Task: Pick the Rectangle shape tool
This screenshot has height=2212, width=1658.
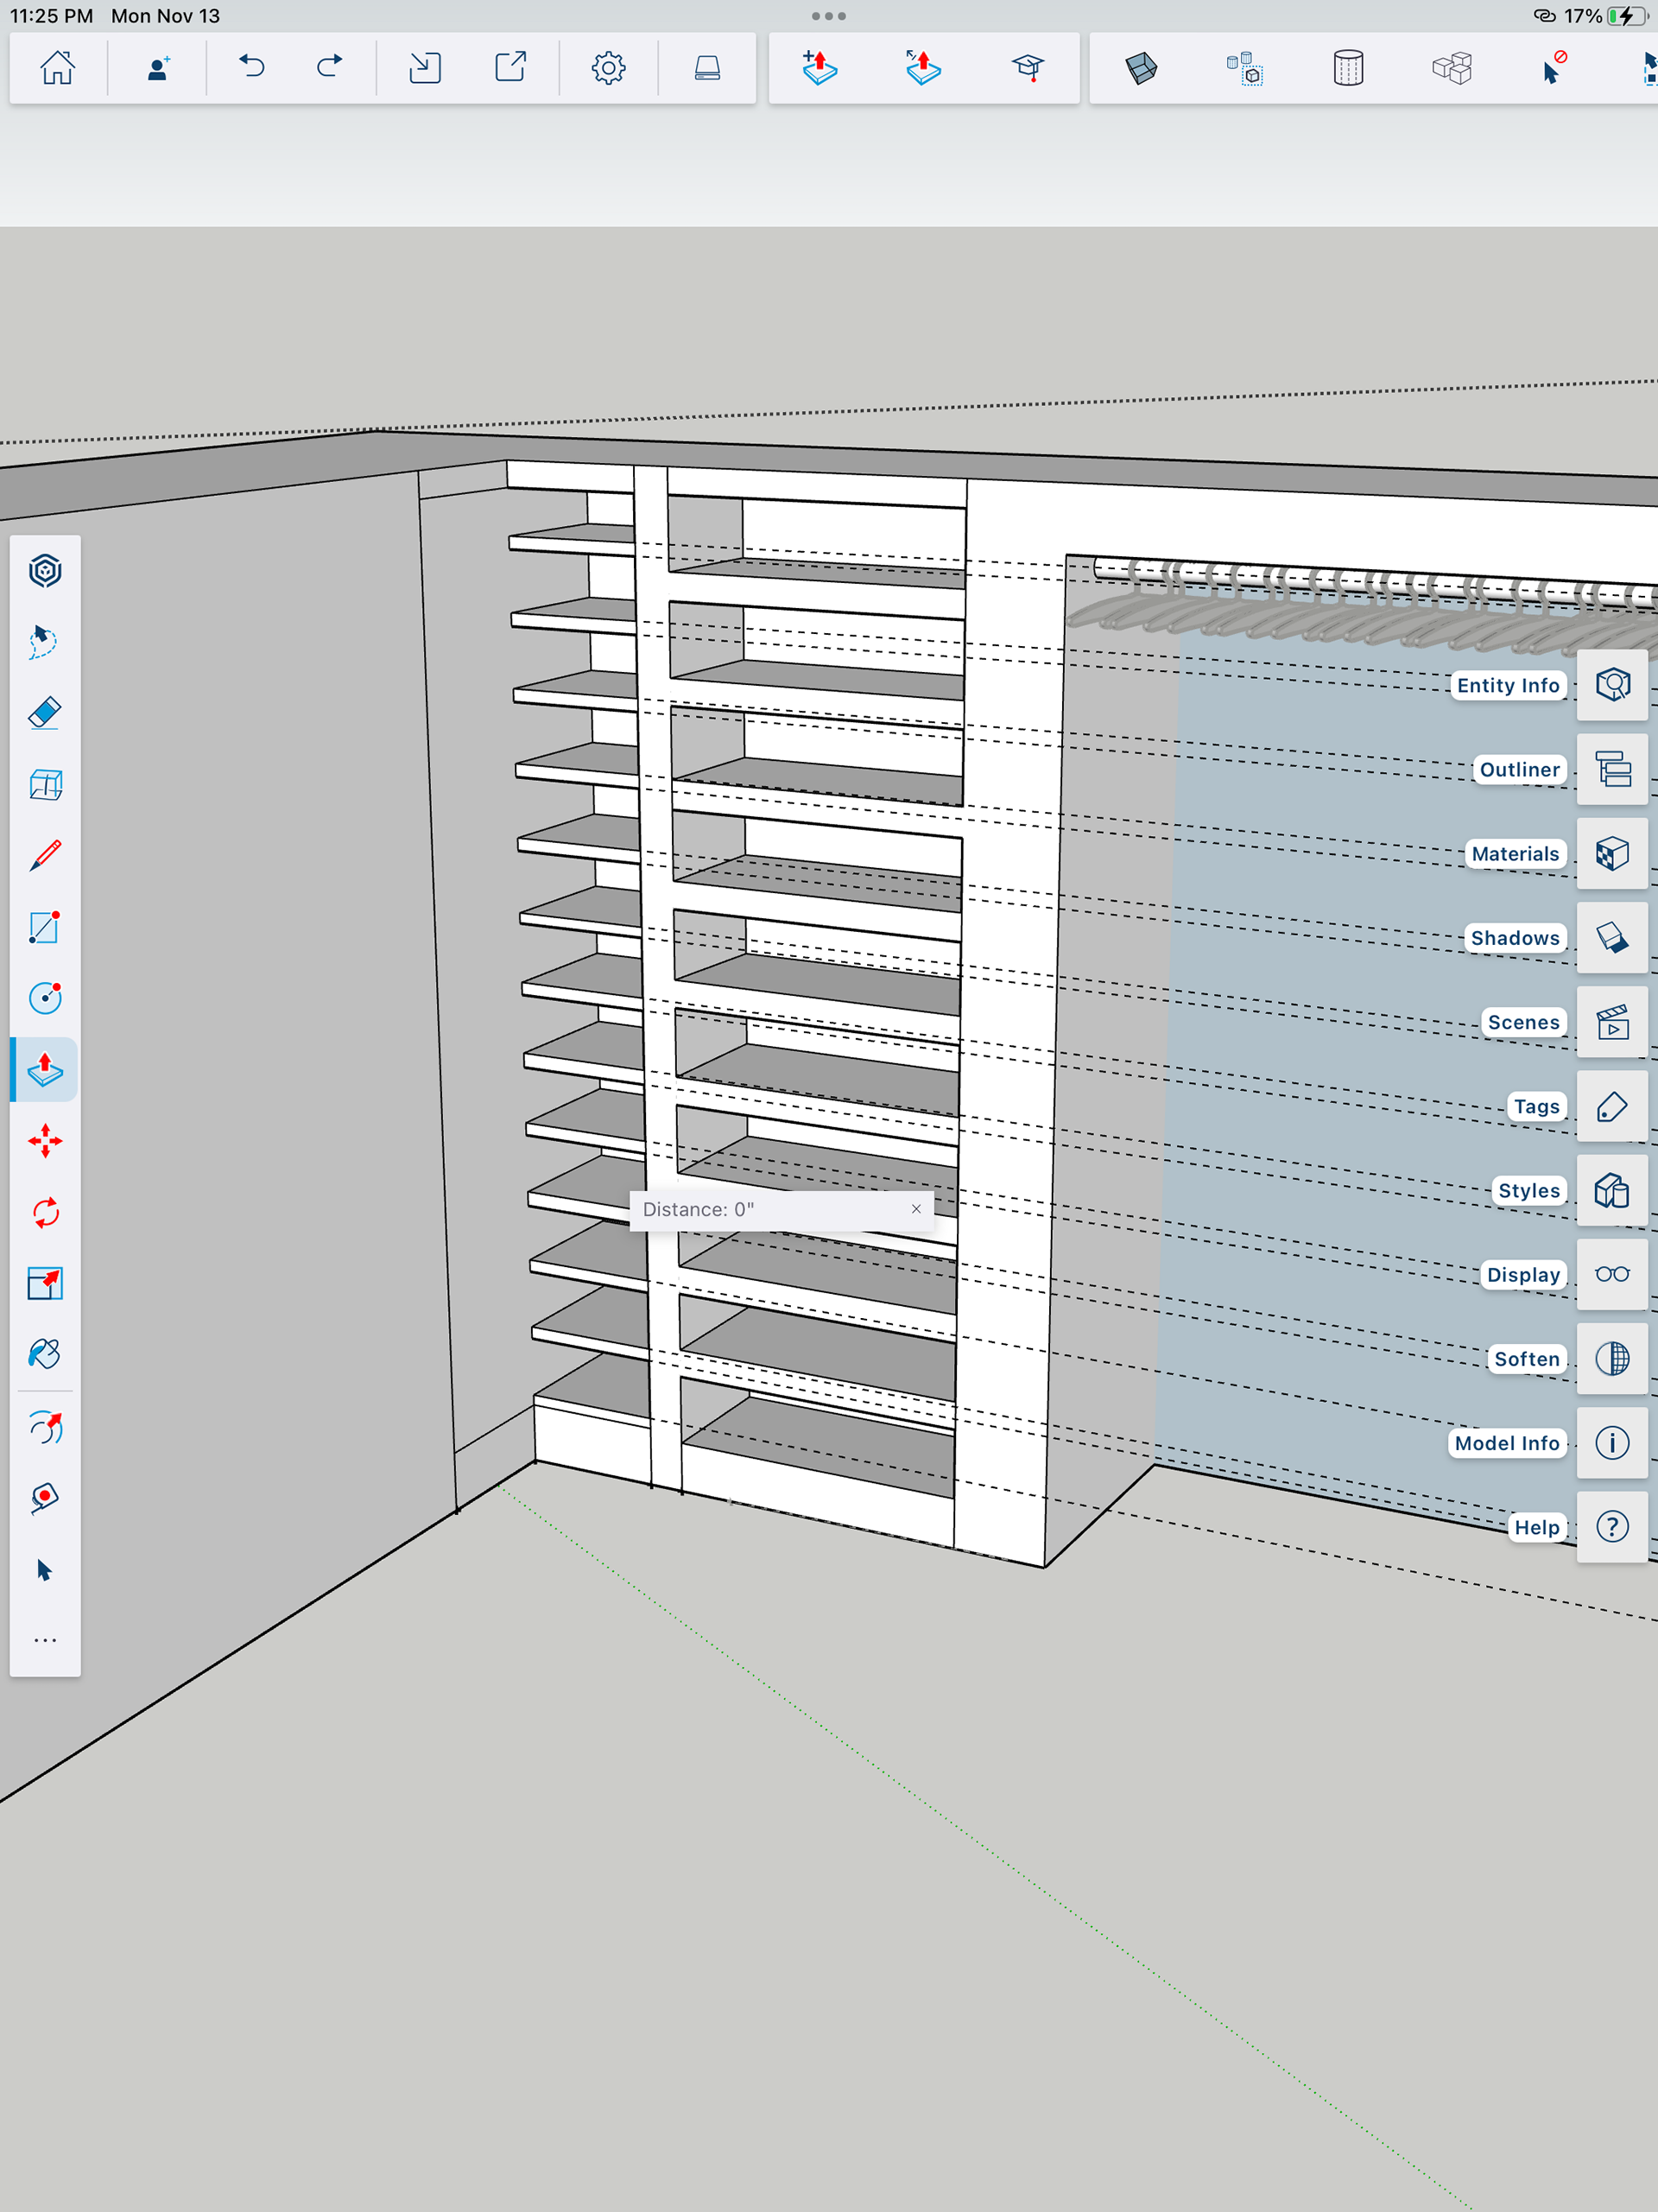Action: point(45,927)
